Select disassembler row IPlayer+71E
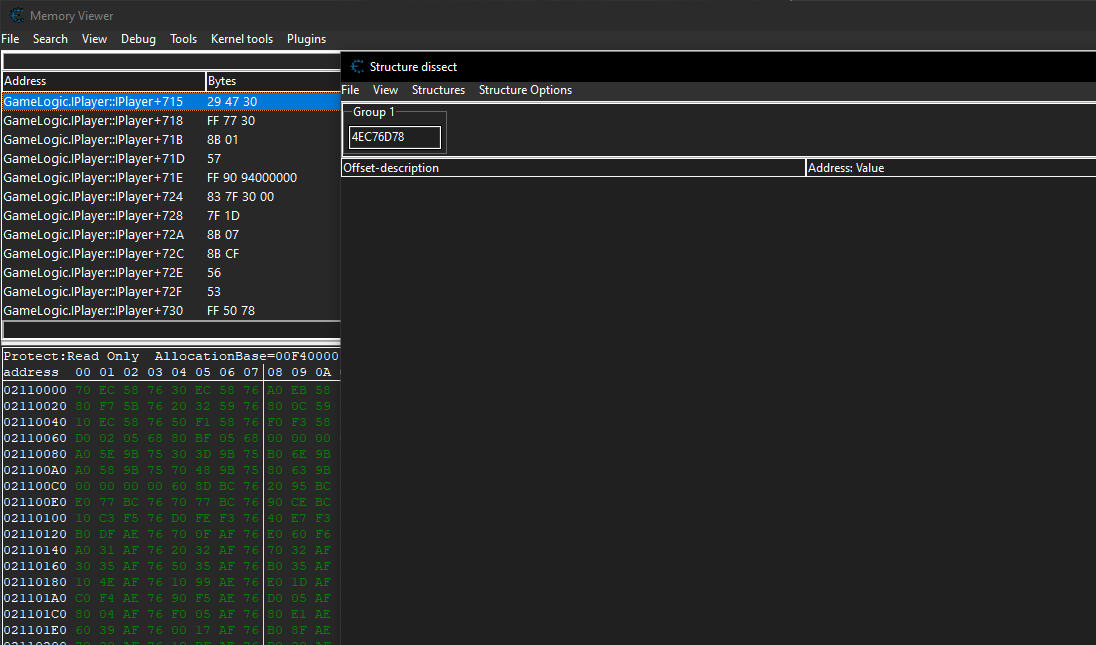Image resolution: width=1096 pixels, height=645 pixels. click(x=171, y=177)
